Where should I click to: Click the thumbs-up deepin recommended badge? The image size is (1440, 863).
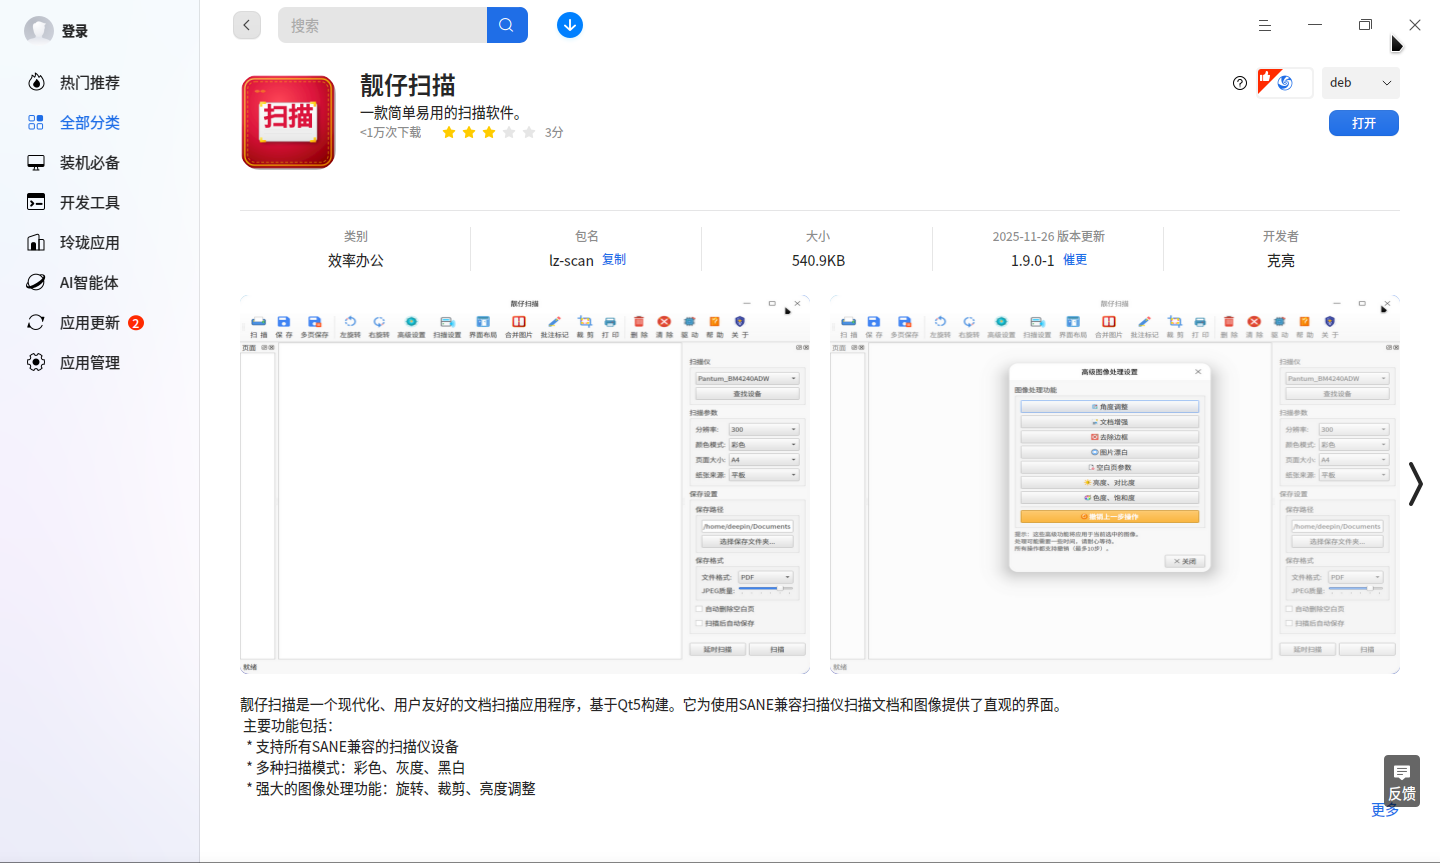pyautogui.click(x=1284, y=83)
